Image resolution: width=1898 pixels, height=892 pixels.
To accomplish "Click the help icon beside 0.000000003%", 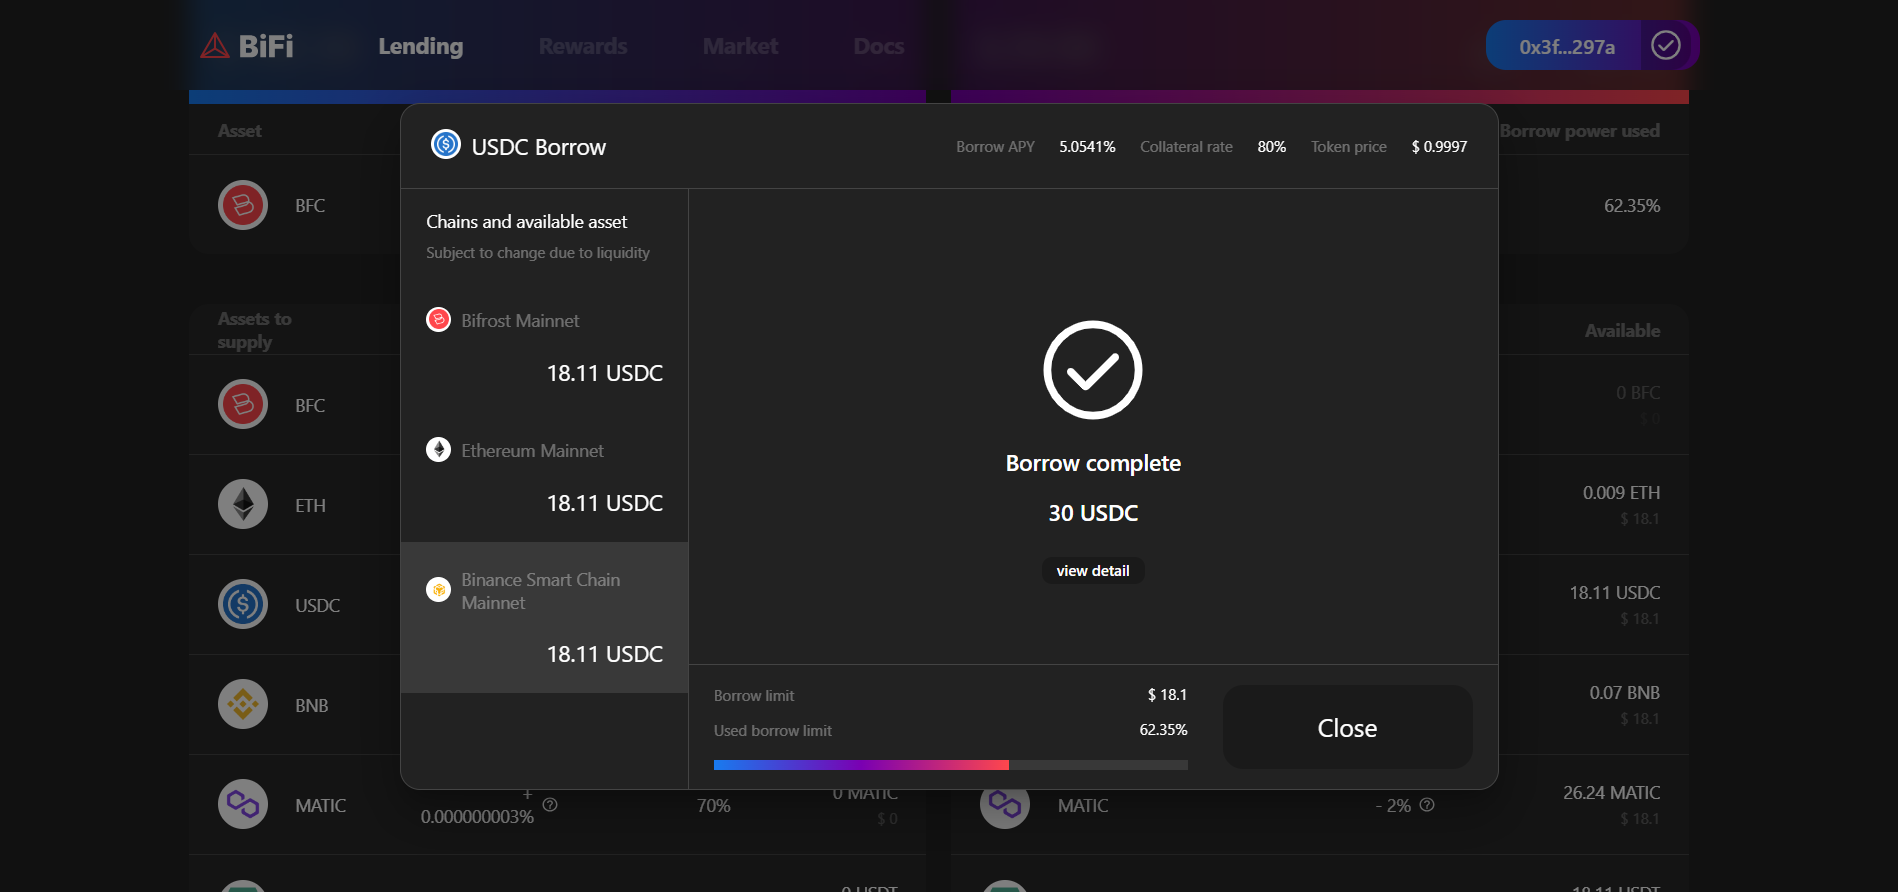I will click(x=550, y=805).
